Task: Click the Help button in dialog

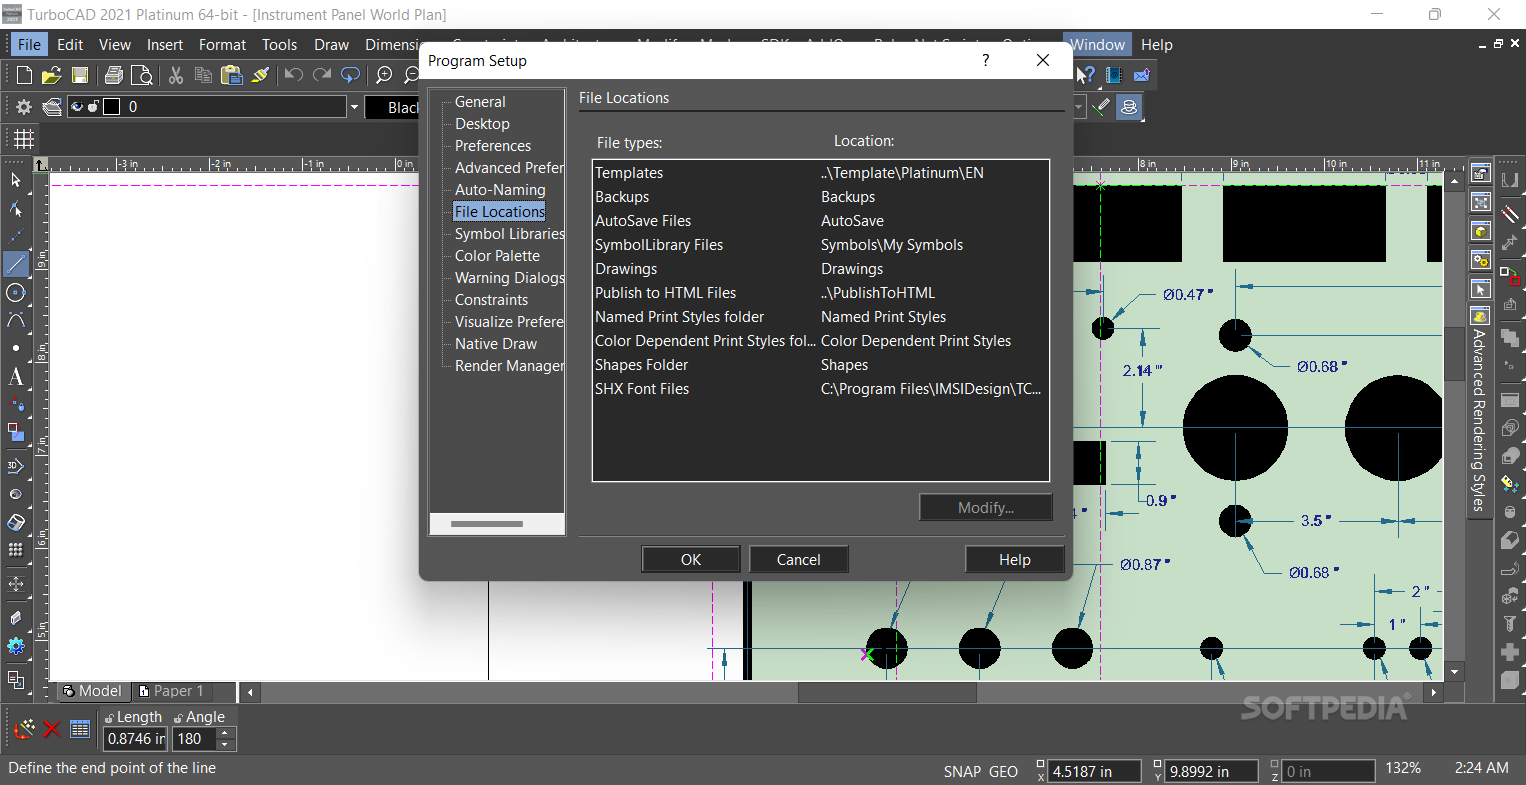Action: pos(1015,560)
